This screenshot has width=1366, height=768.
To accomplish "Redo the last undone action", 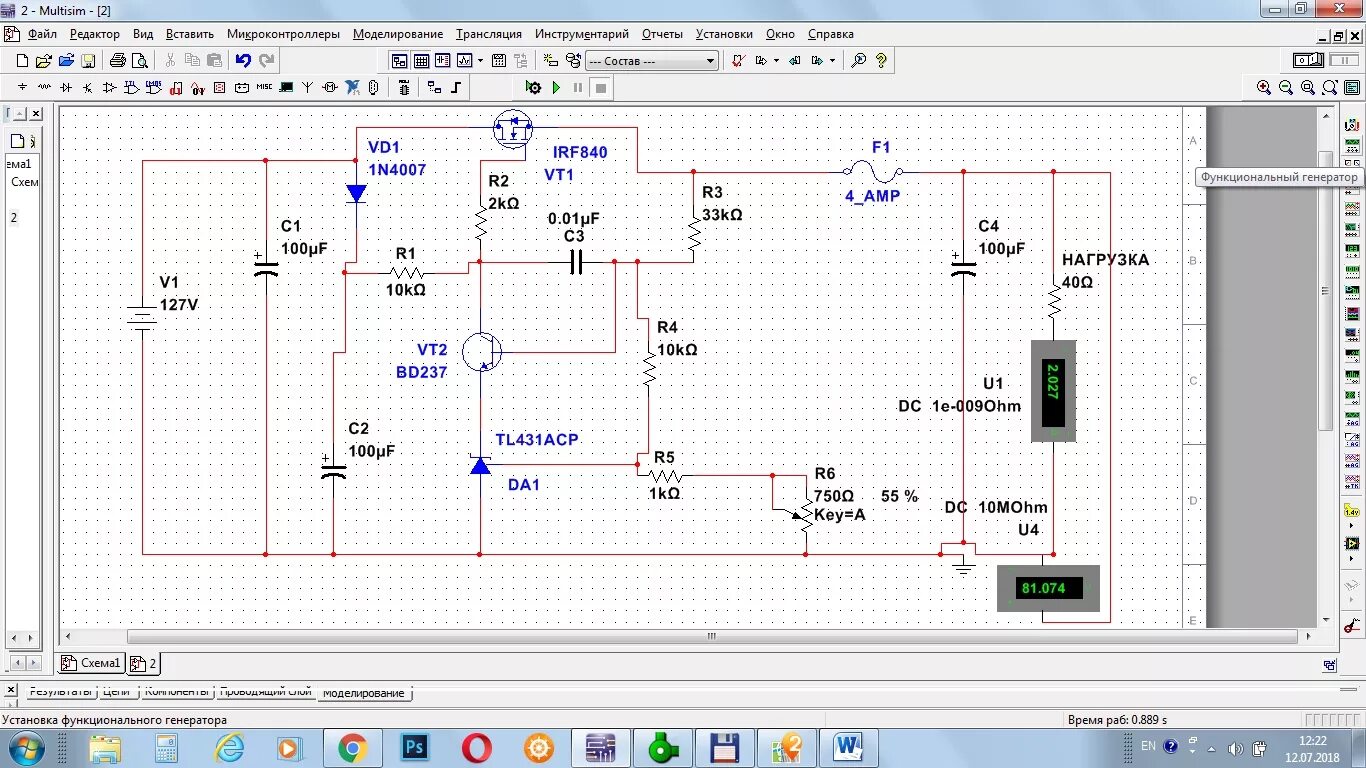I will tap(267, 60).
